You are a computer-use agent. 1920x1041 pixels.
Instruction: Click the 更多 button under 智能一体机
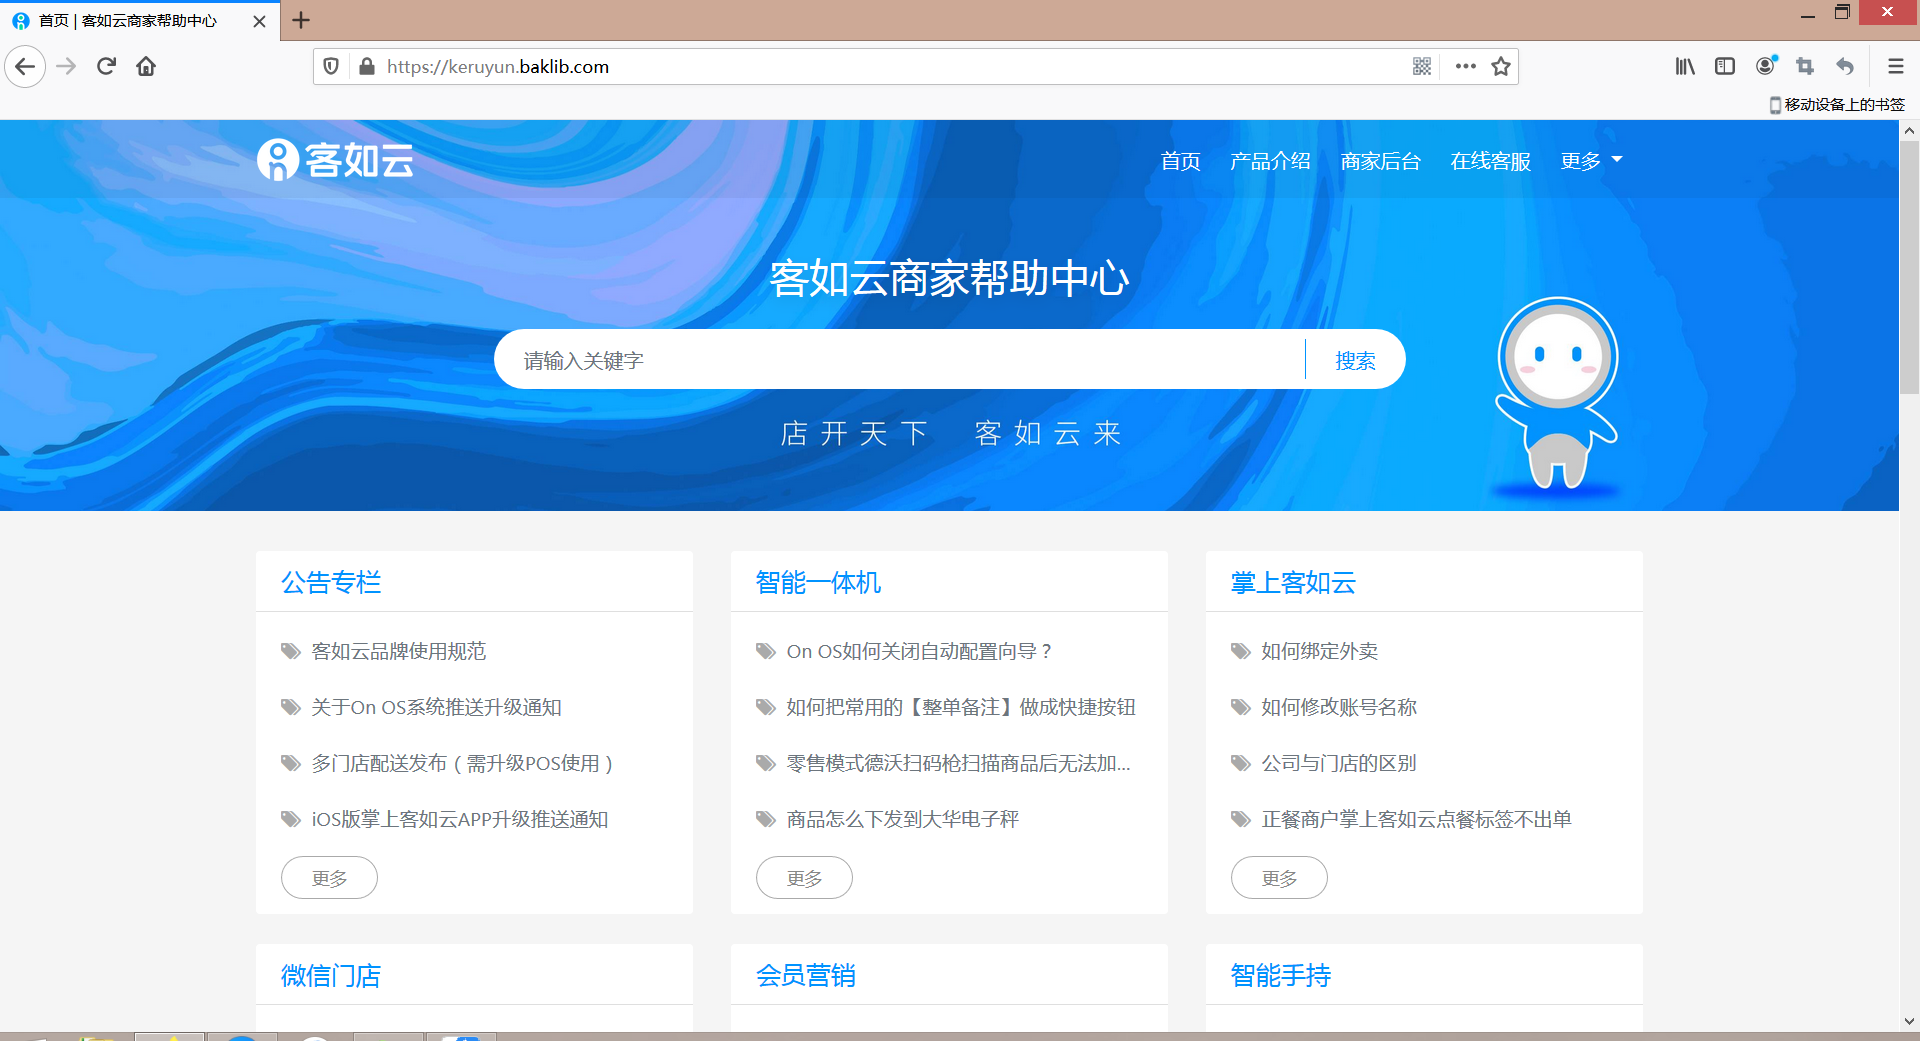[804, 878]
